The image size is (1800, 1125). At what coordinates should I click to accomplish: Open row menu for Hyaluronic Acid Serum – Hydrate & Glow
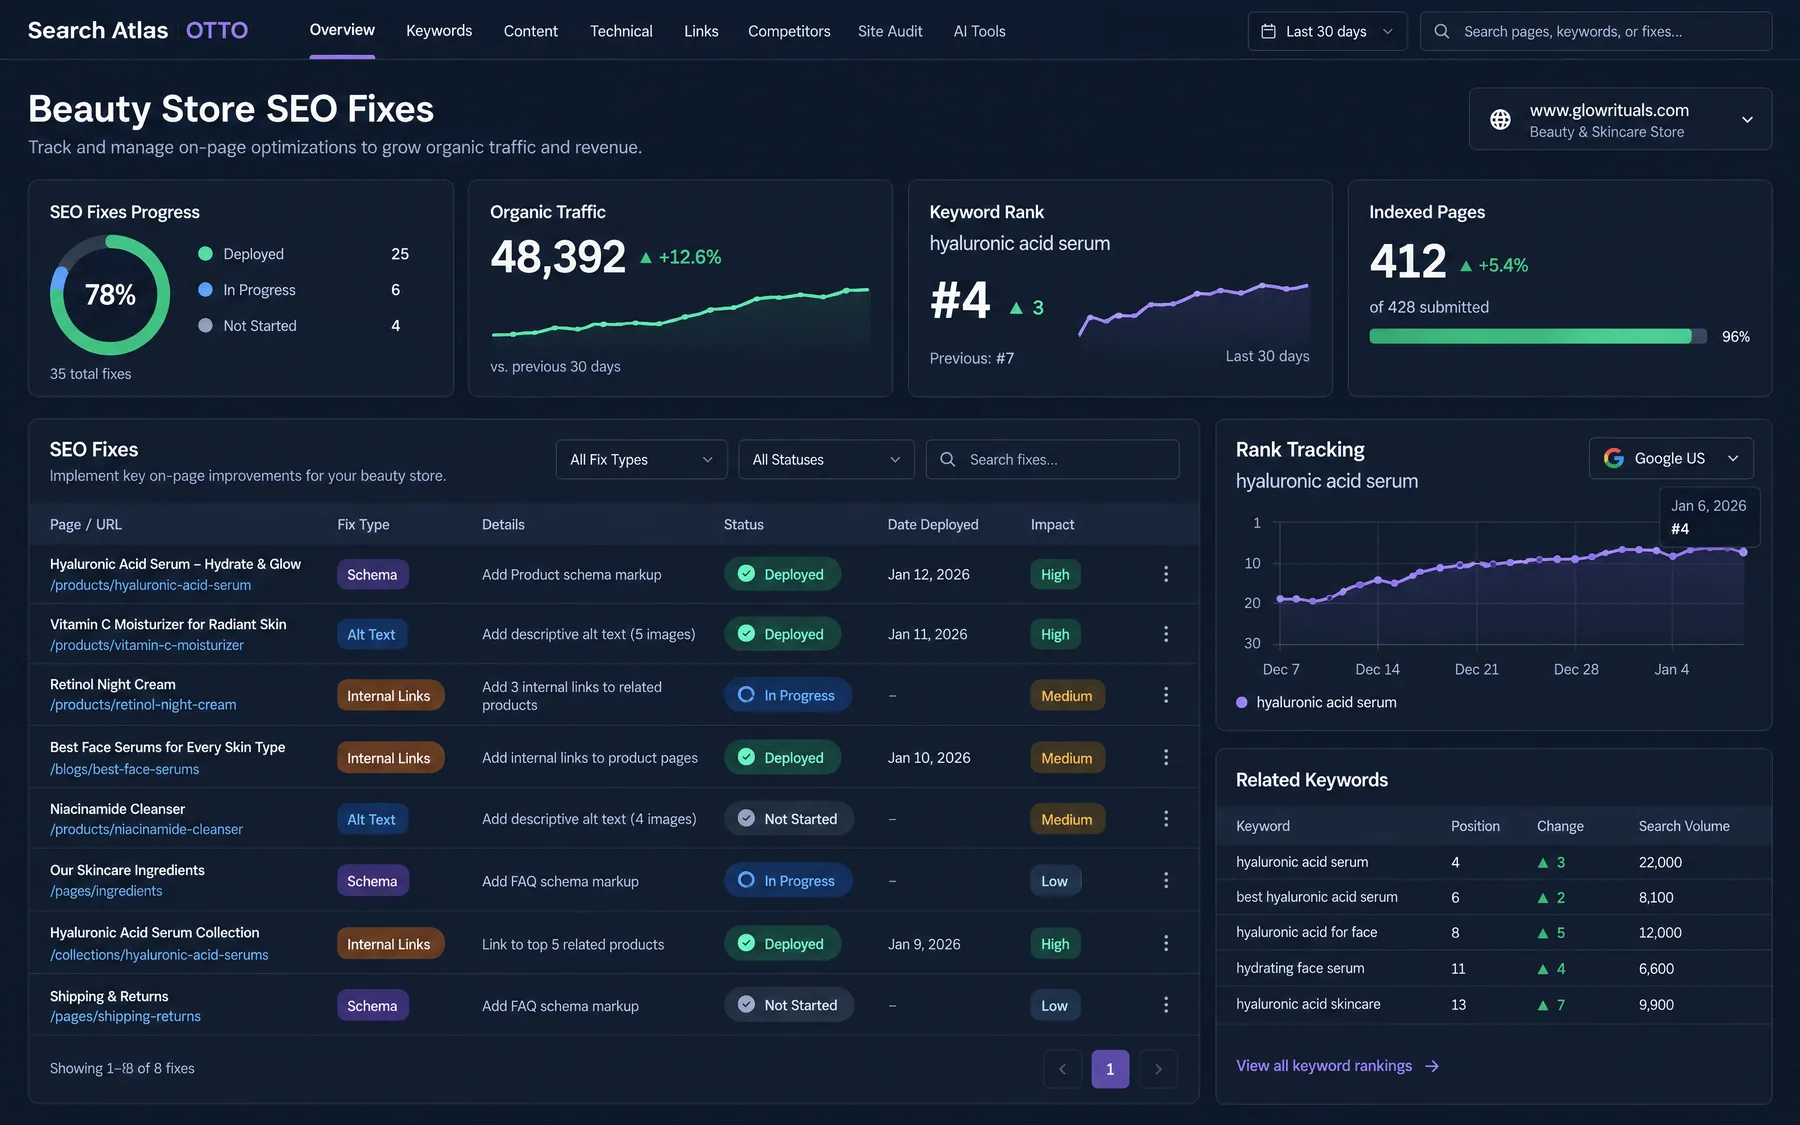click(1165, 574)
